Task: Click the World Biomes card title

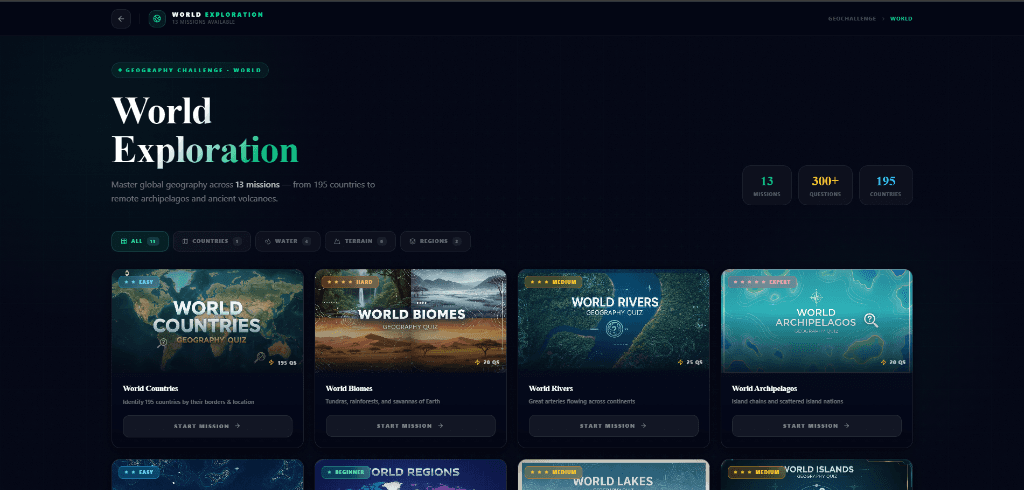Action: pyautogui.click(x=349, y=389)
